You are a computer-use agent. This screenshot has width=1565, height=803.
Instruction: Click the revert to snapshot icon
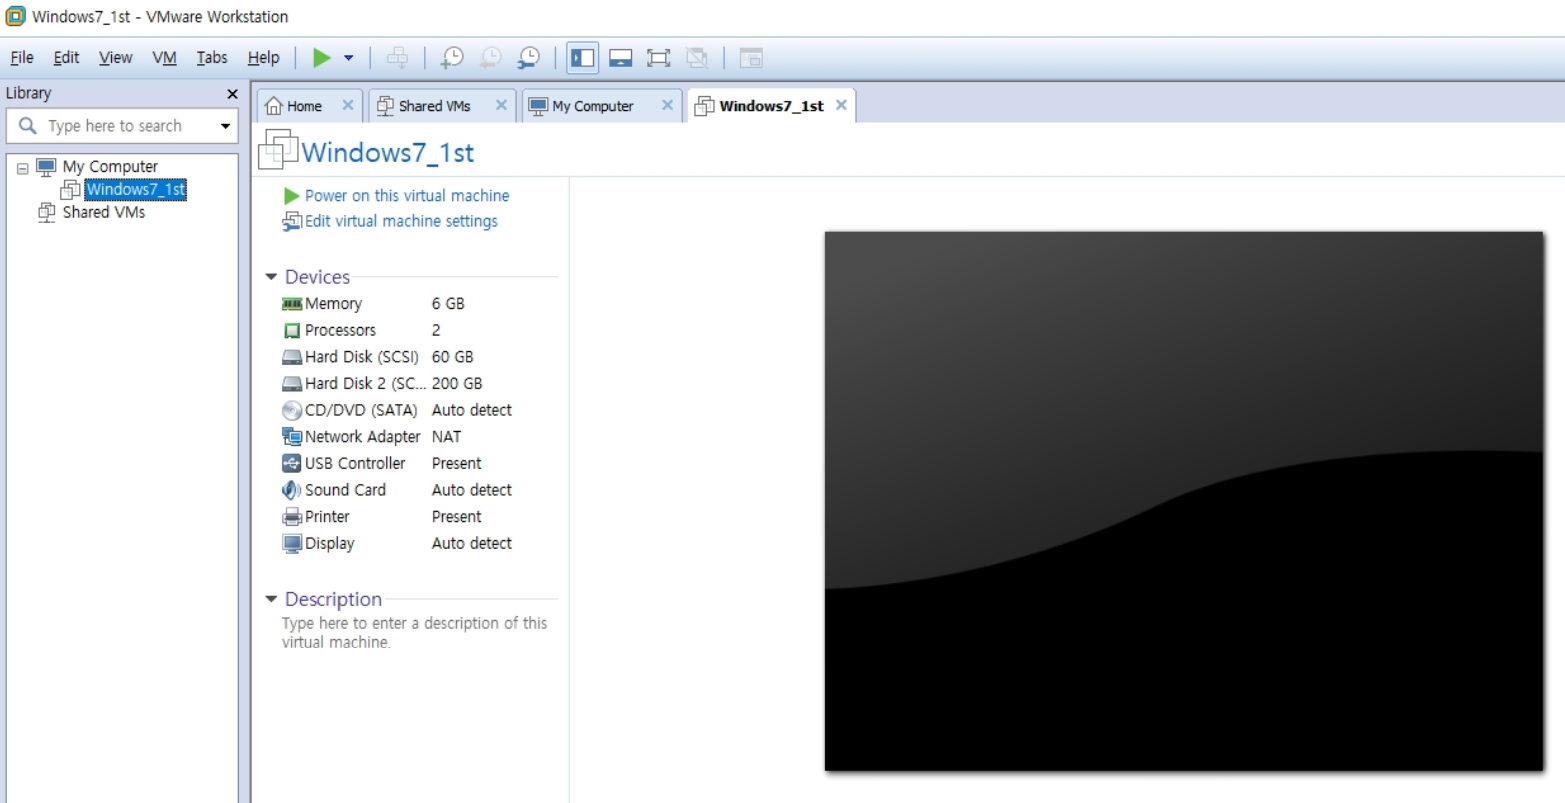coord(490,58)
